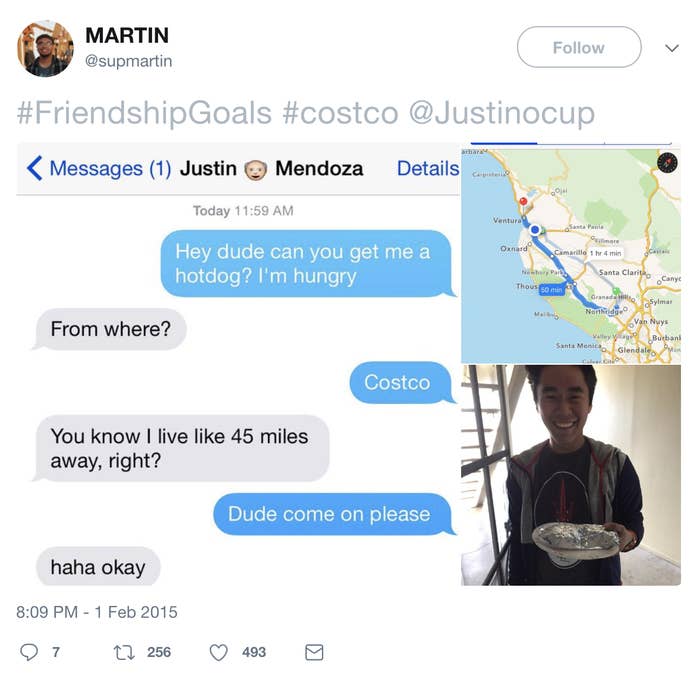Click the red destination pin near Ventura

point(523,201)
